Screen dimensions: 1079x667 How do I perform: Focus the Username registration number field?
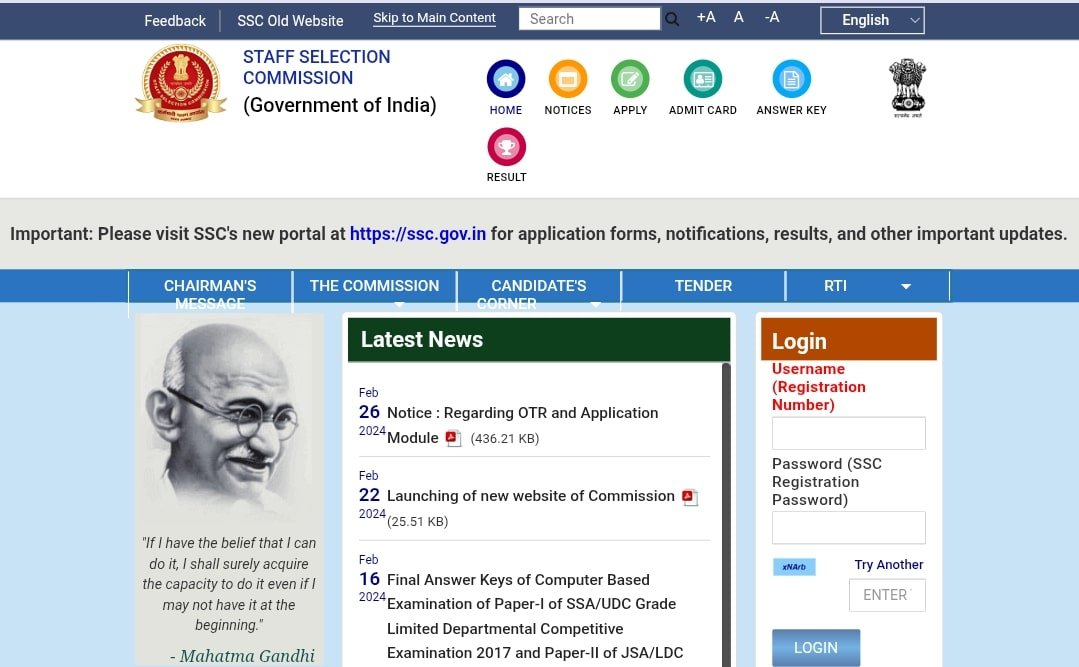[x=848, y=433]
